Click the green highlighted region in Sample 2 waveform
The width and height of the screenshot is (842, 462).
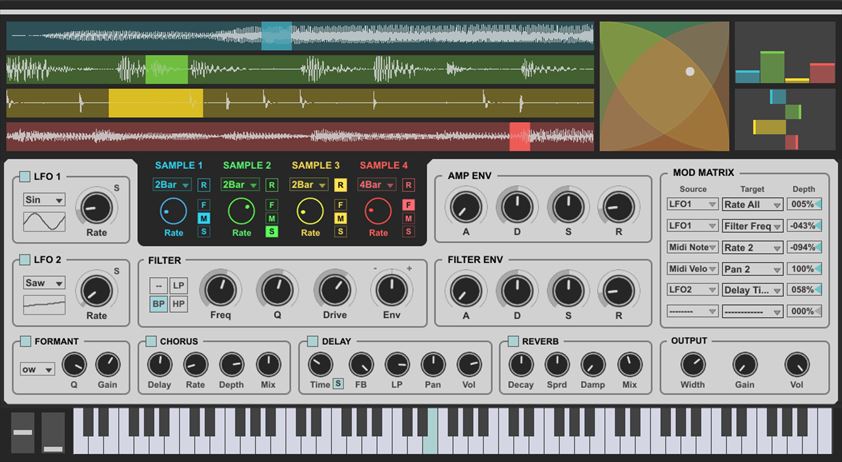click(x=166, y=69)
